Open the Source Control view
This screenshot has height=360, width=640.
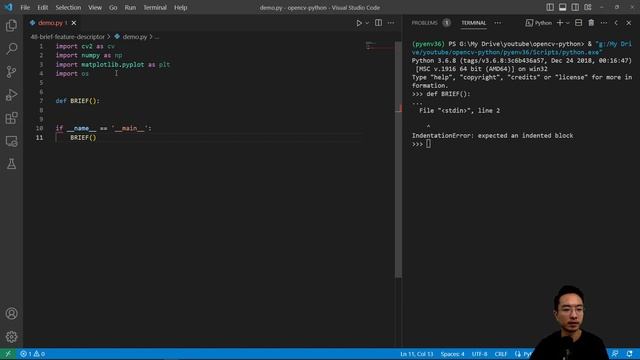tap(11, 72)
